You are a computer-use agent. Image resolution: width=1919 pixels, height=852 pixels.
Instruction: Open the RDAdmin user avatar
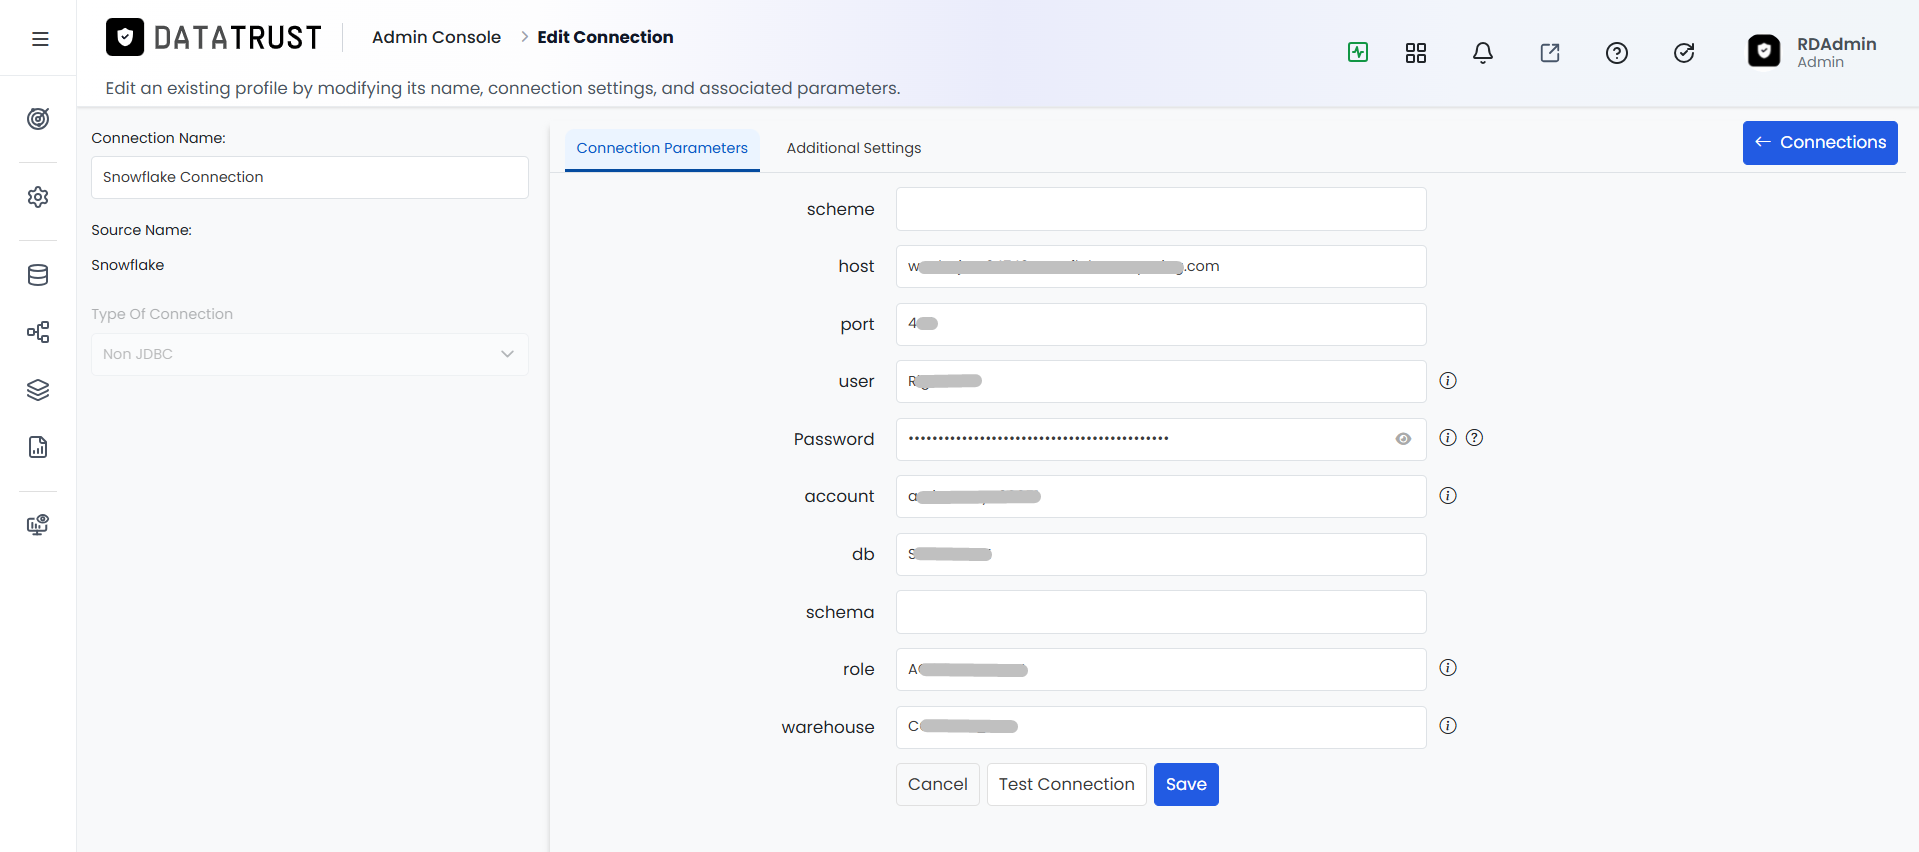(x=1764, y=51)
